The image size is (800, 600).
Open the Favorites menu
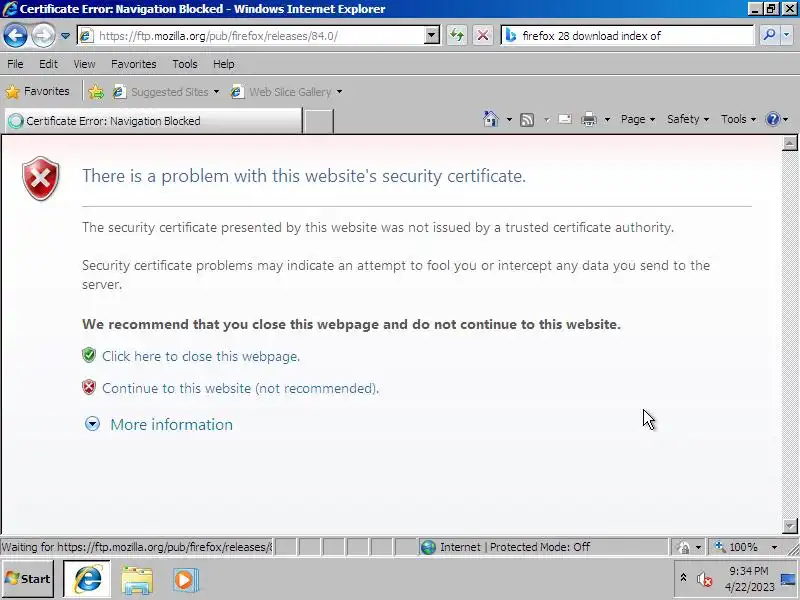[134, 64]
